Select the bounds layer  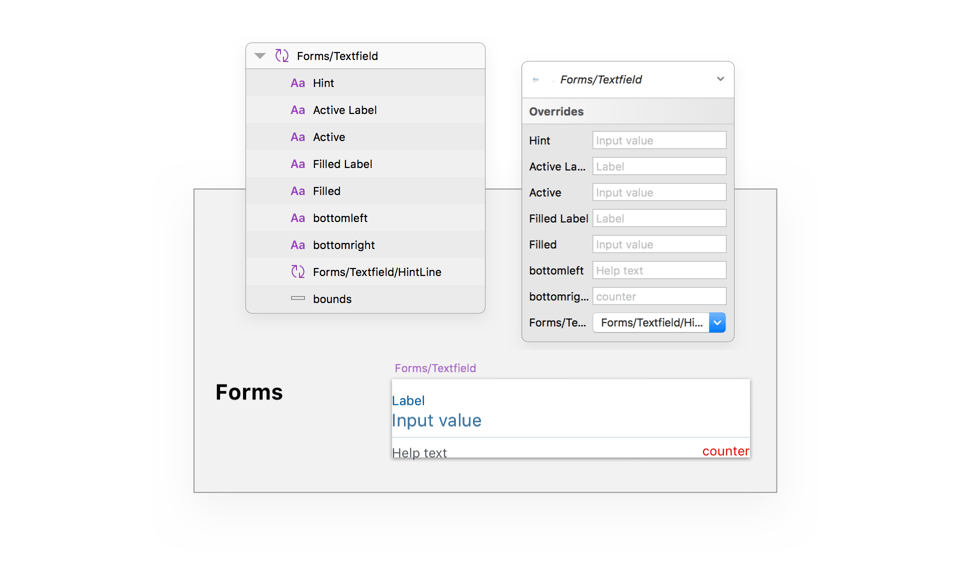(x=365, y=299)
